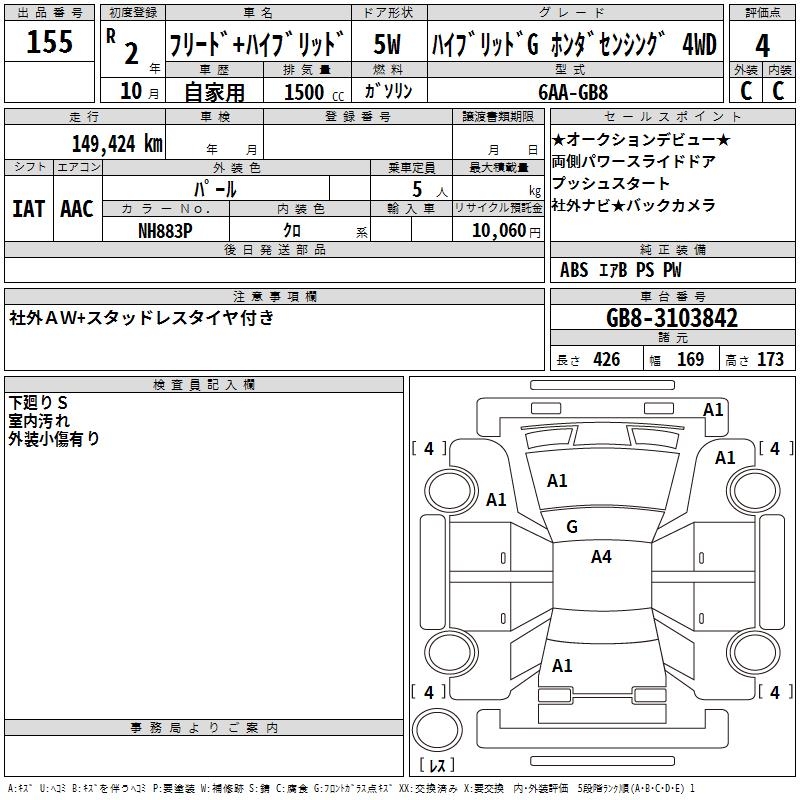The image size is (800, 800).
Task: Click the A1 mark on rear hatch
Action: click(x=562, y=666)
